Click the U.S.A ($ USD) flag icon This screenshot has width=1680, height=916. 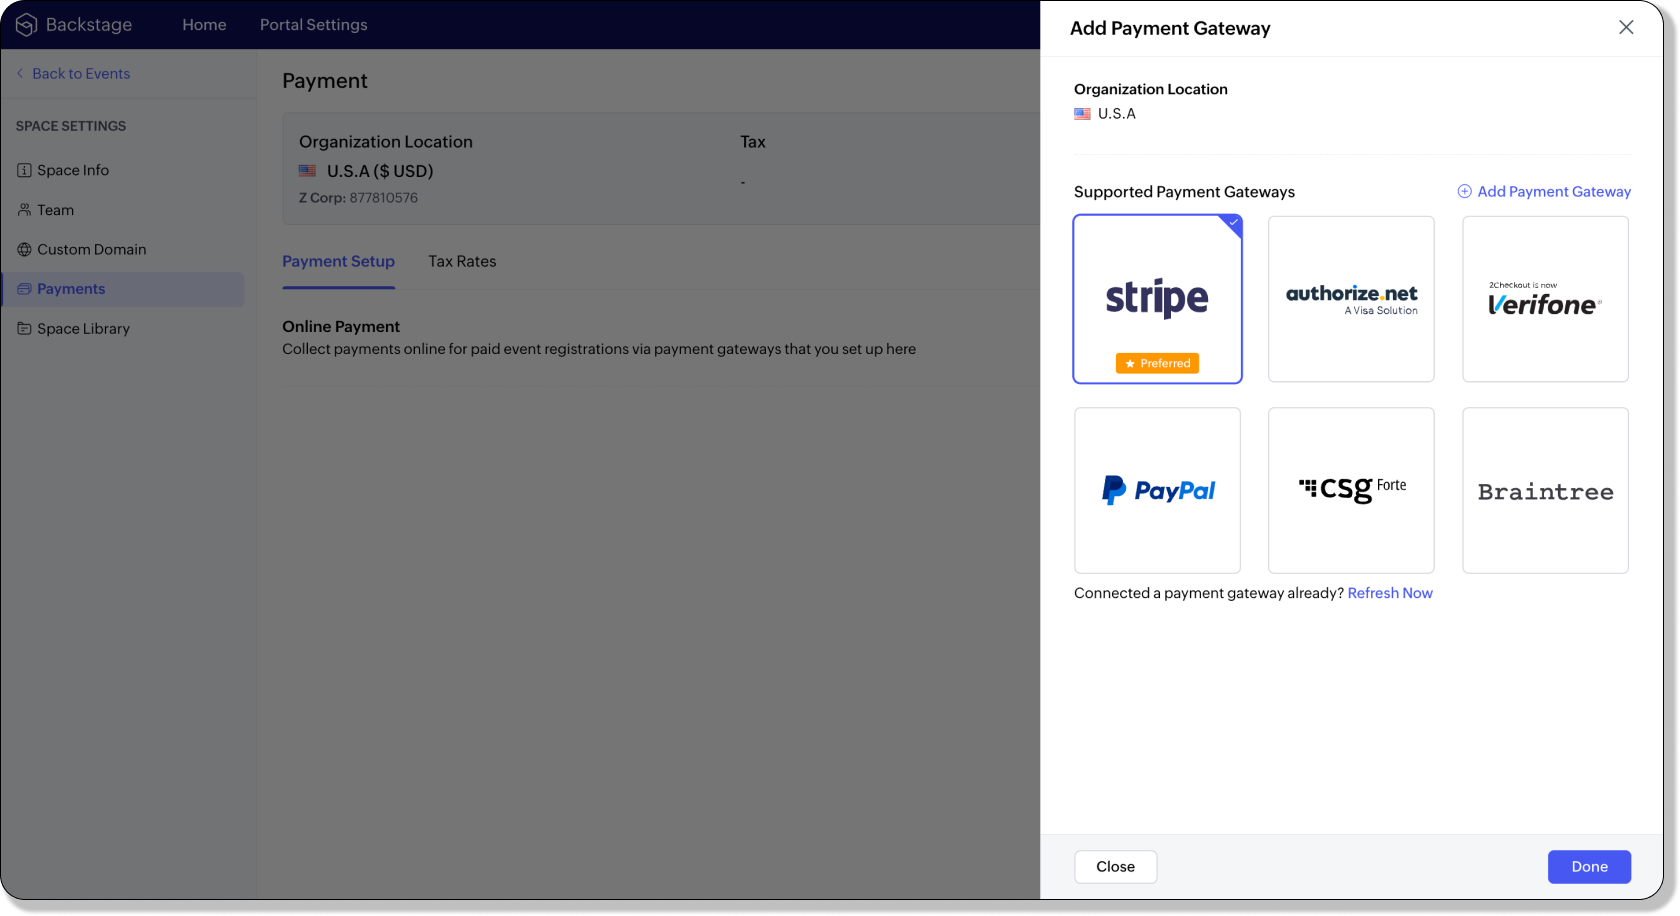coord(307,171)
